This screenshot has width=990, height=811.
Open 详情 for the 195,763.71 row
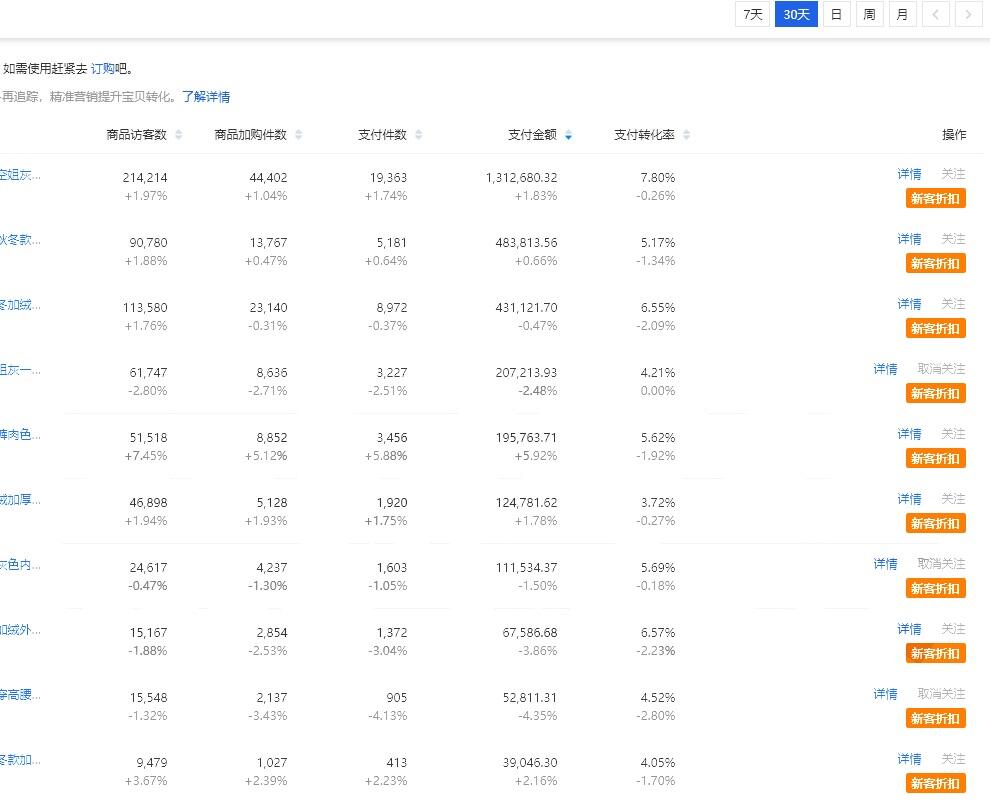(x=909, y=434)
